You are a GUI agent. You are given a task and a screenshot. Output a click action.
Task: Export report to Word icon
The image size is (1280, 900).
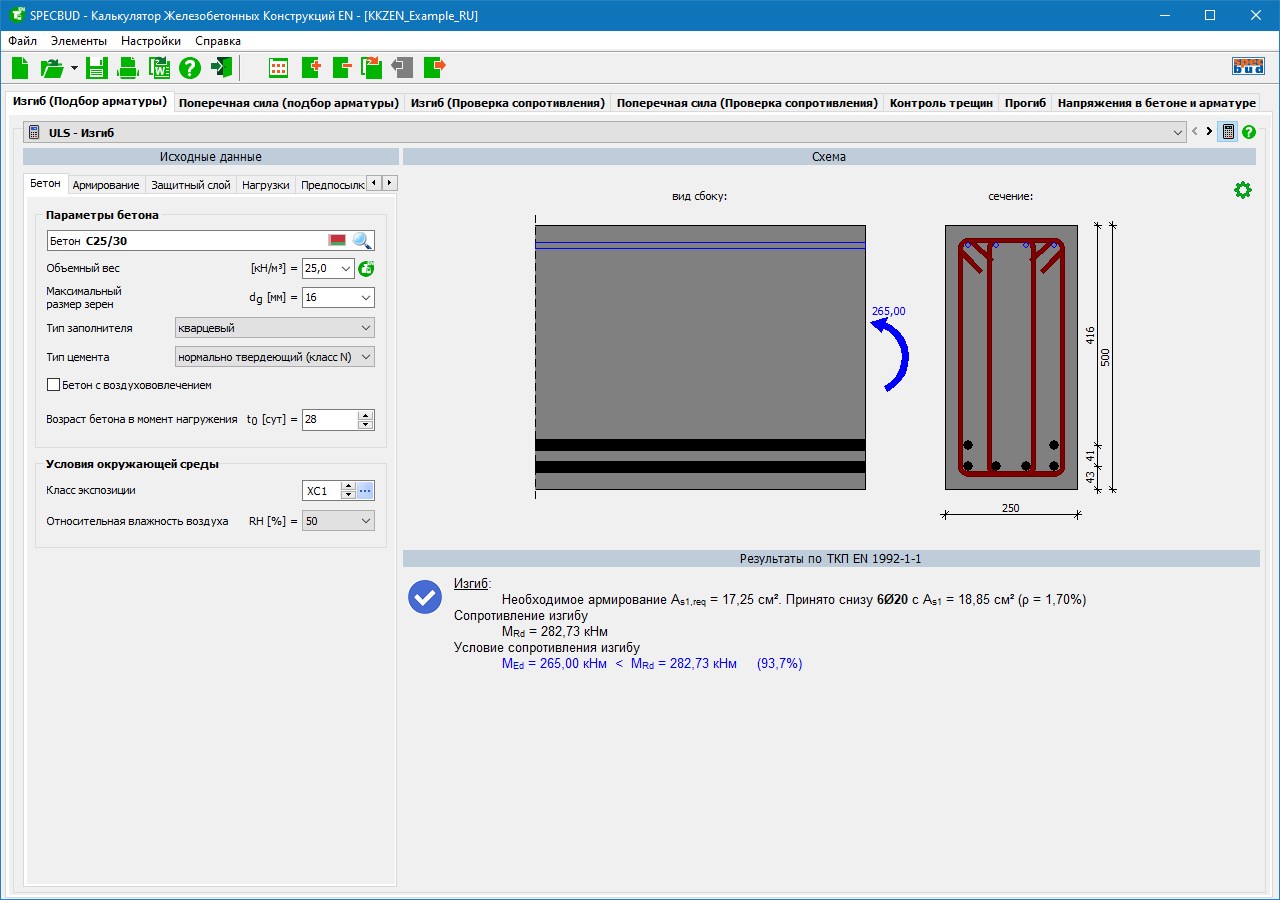[x=159, y=68]
